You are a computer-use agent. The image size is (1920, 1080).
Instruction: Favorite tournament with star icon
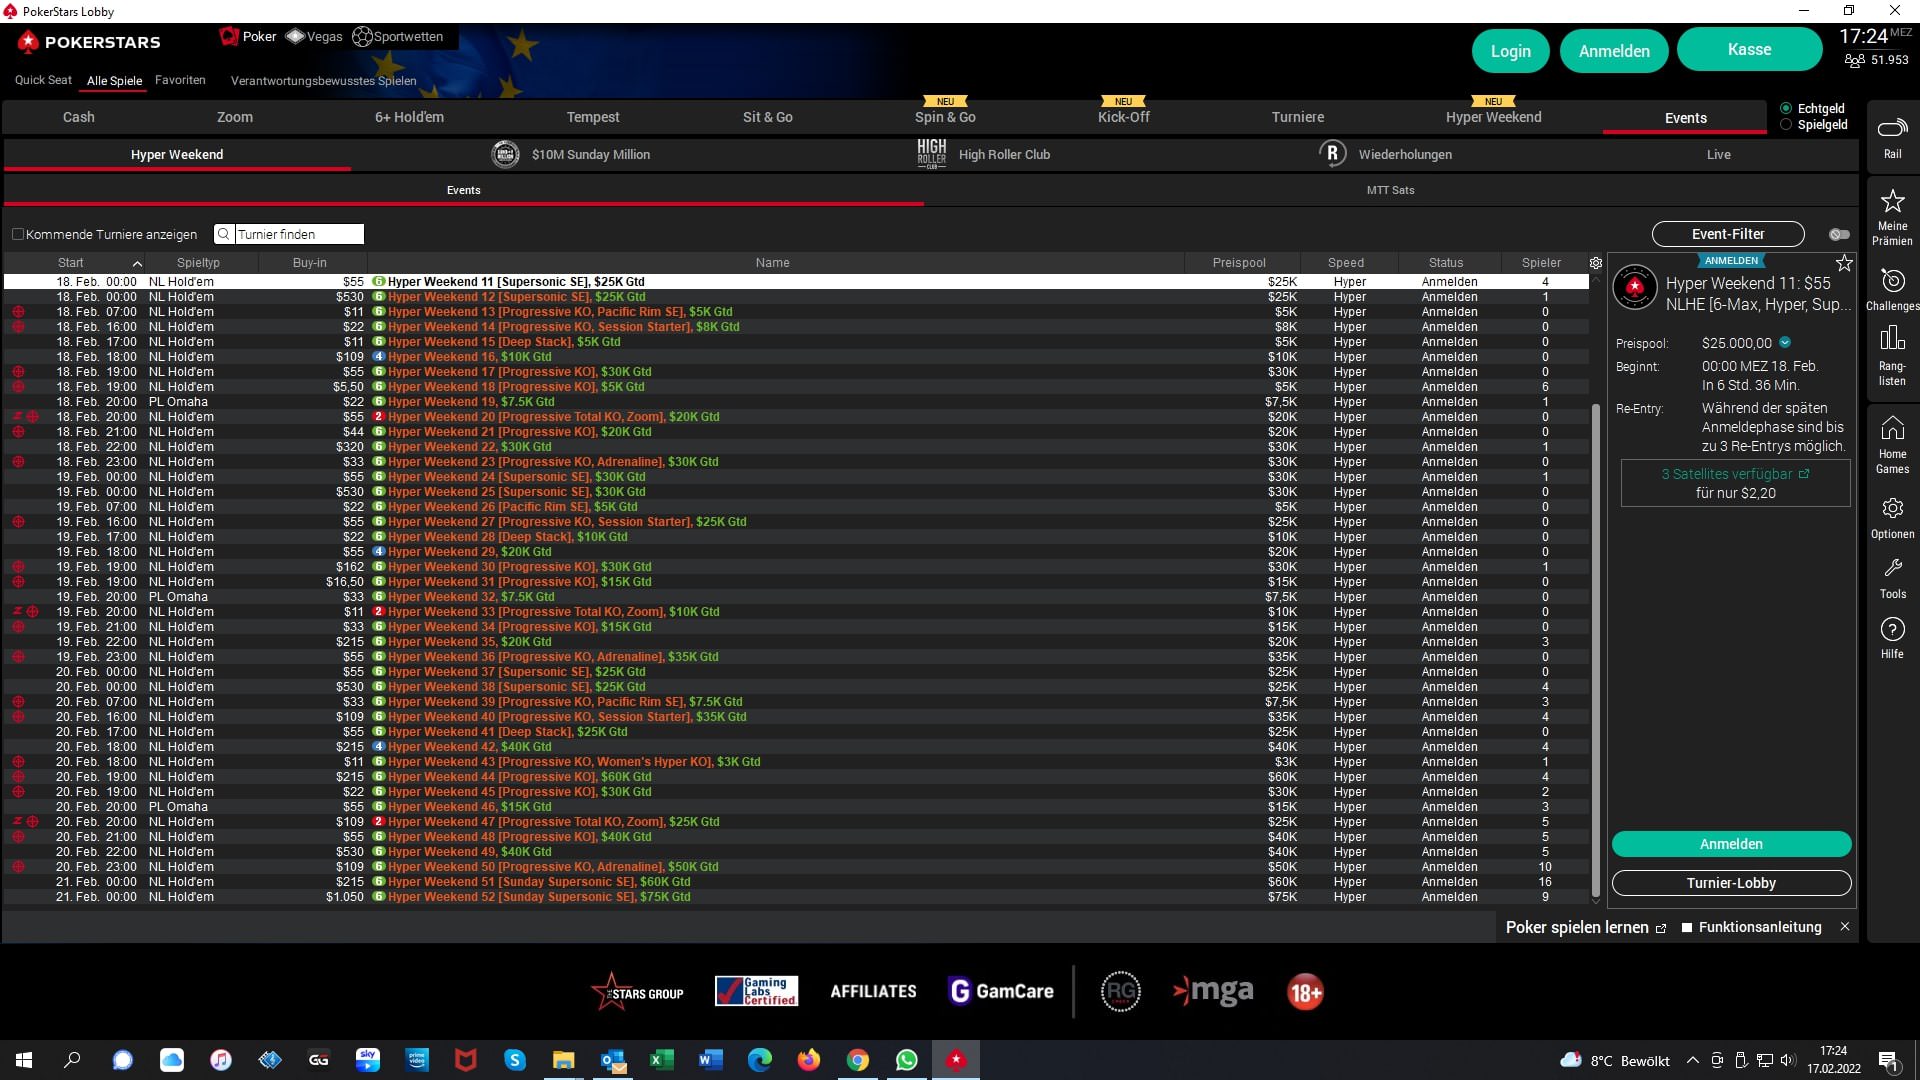[x=1844, y=264]
